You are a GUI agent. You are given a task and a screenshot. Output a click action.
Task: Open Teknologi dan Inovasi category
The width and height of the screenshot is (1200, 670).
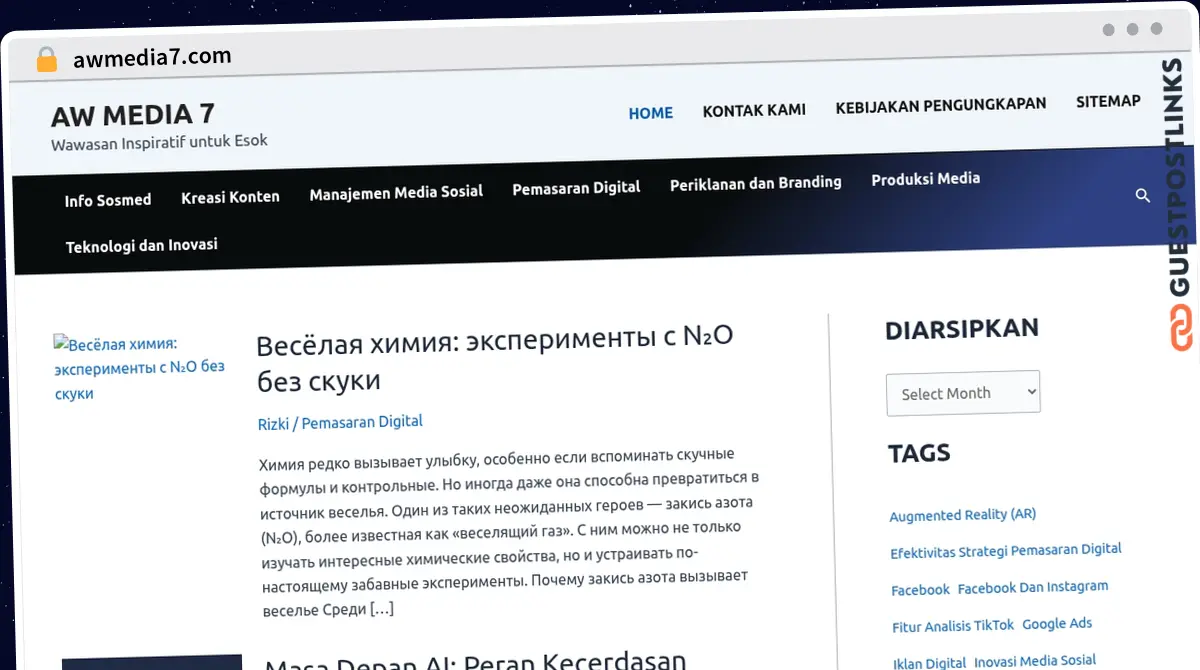pos(141,245)
